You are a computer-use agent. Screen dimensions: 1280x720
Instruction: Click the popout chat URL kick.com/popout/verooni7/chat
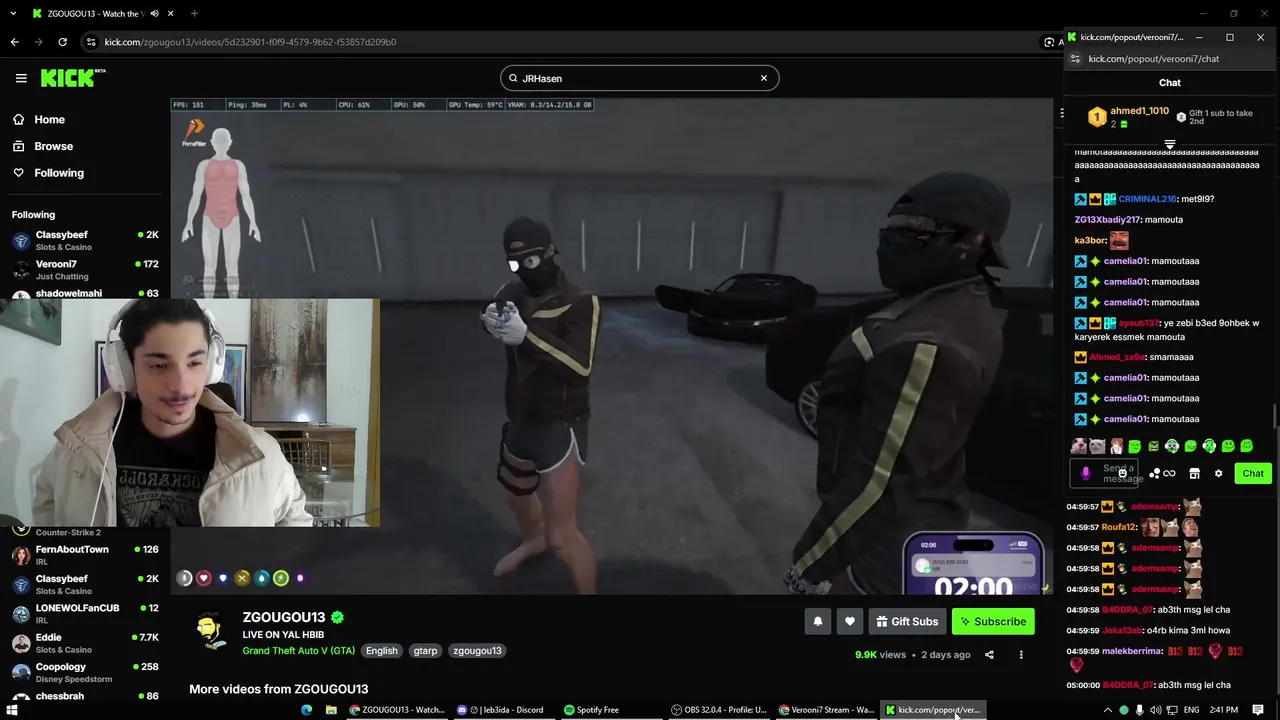(x=1153, y=59)
